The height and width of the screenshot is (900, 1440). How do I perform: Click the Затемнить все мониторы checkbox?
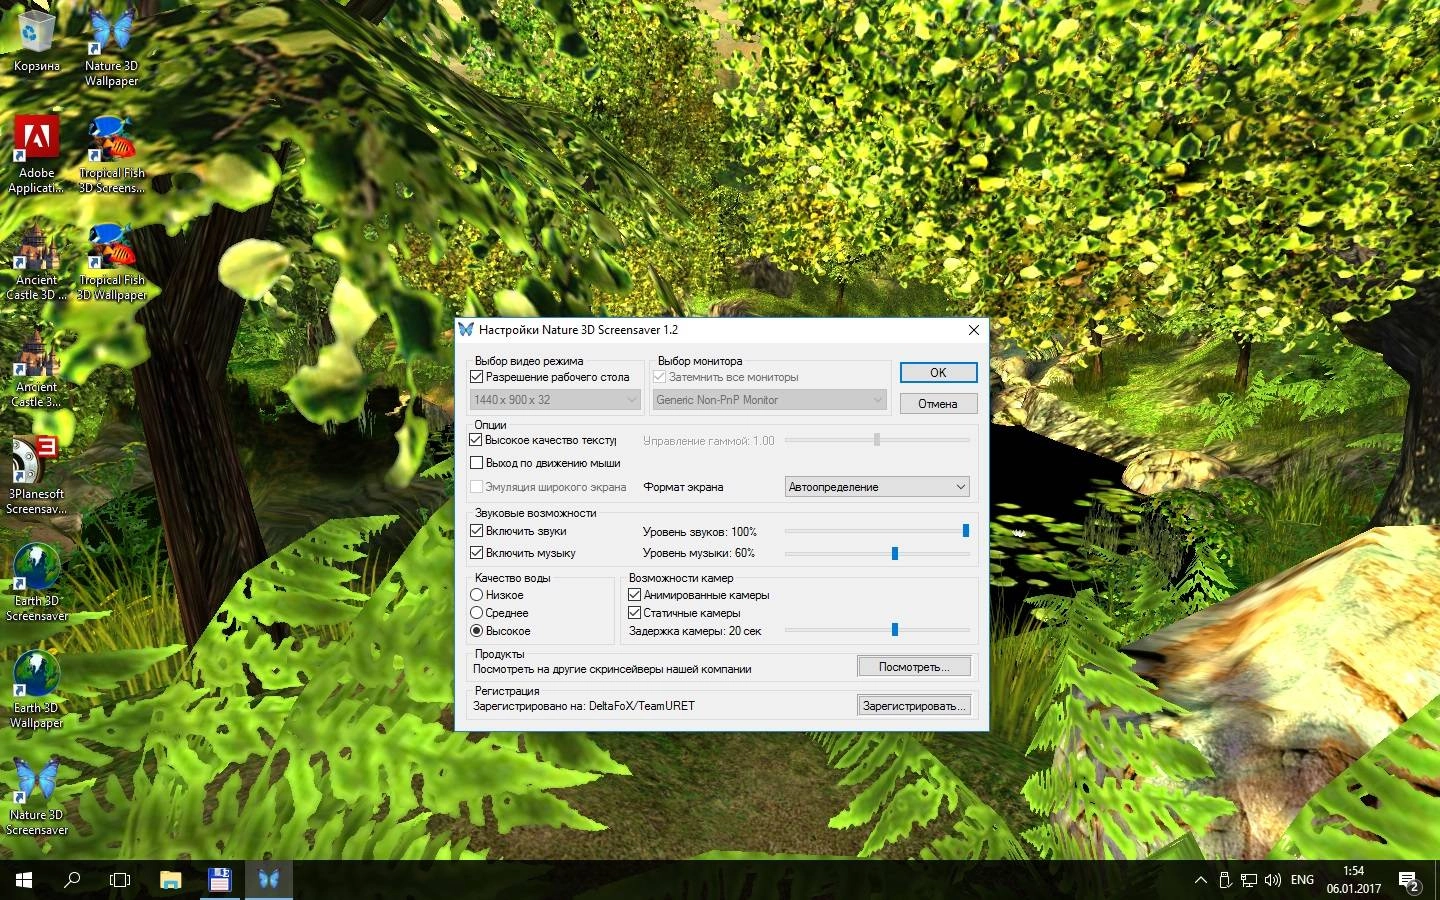pos(660,377)
